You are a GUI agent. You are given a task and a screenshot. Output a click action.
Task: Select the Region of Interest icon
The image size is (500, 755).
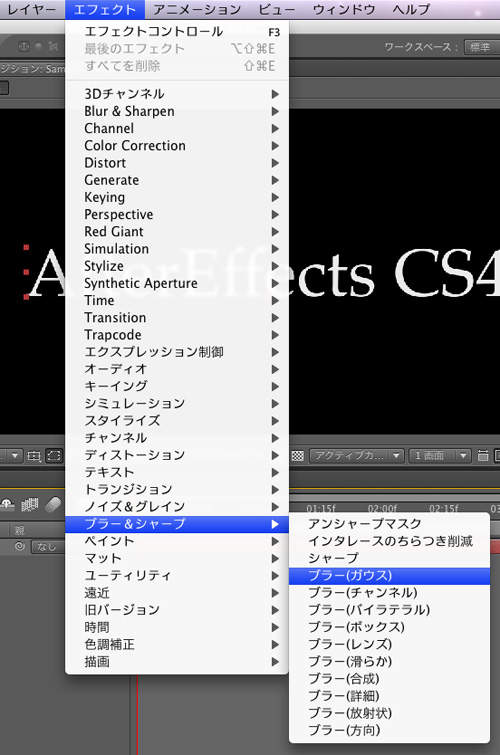coord(34,456)
